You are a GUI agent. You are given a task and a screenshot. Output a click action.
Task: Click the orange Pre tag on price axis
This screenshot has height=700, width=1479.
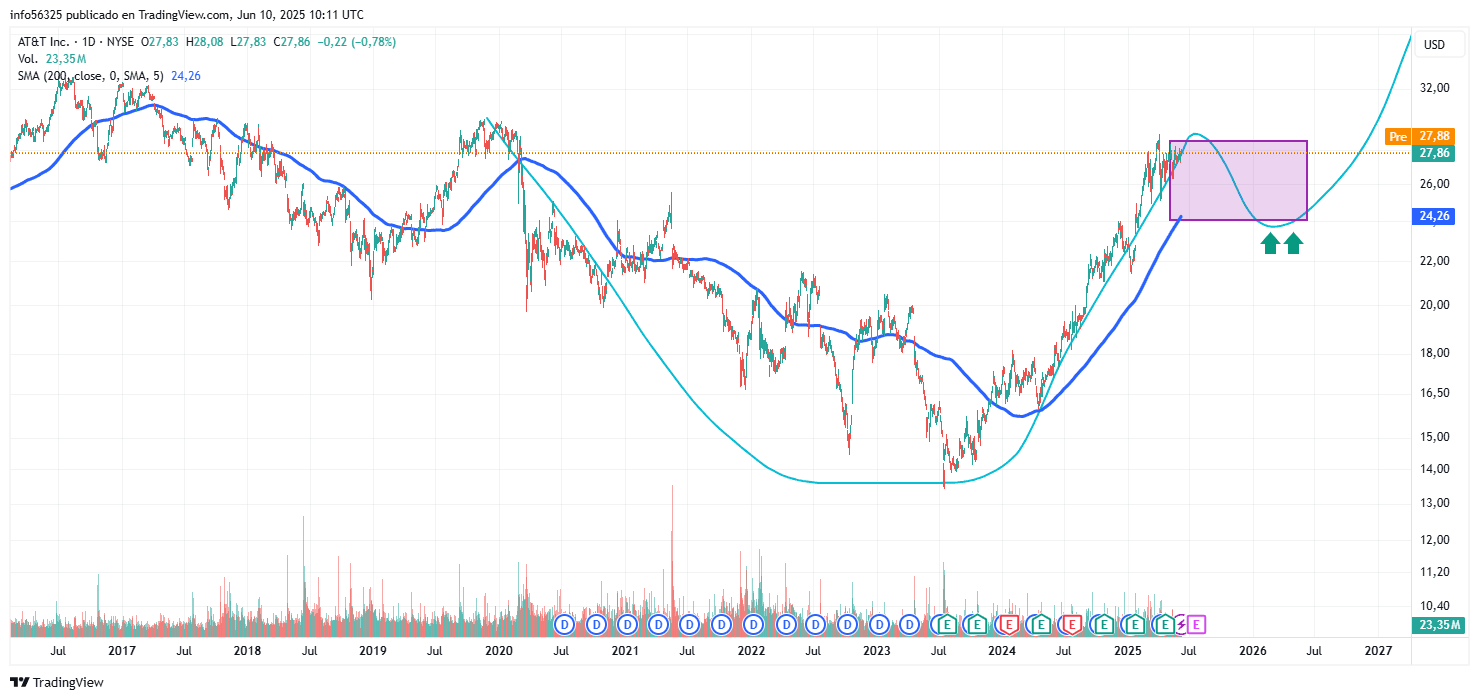(x=1399, y=136)
